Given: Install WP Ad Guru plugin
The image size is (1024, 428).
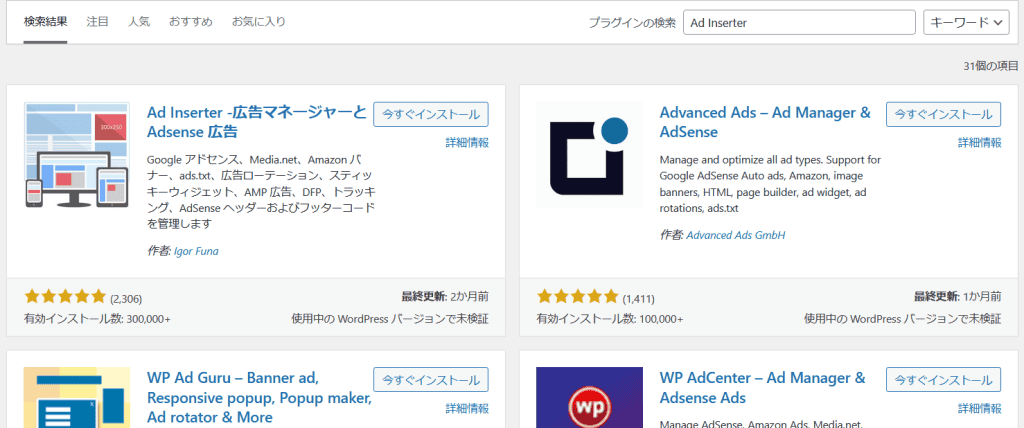Looking at the screenshot, I should click(x=431, y=380).
